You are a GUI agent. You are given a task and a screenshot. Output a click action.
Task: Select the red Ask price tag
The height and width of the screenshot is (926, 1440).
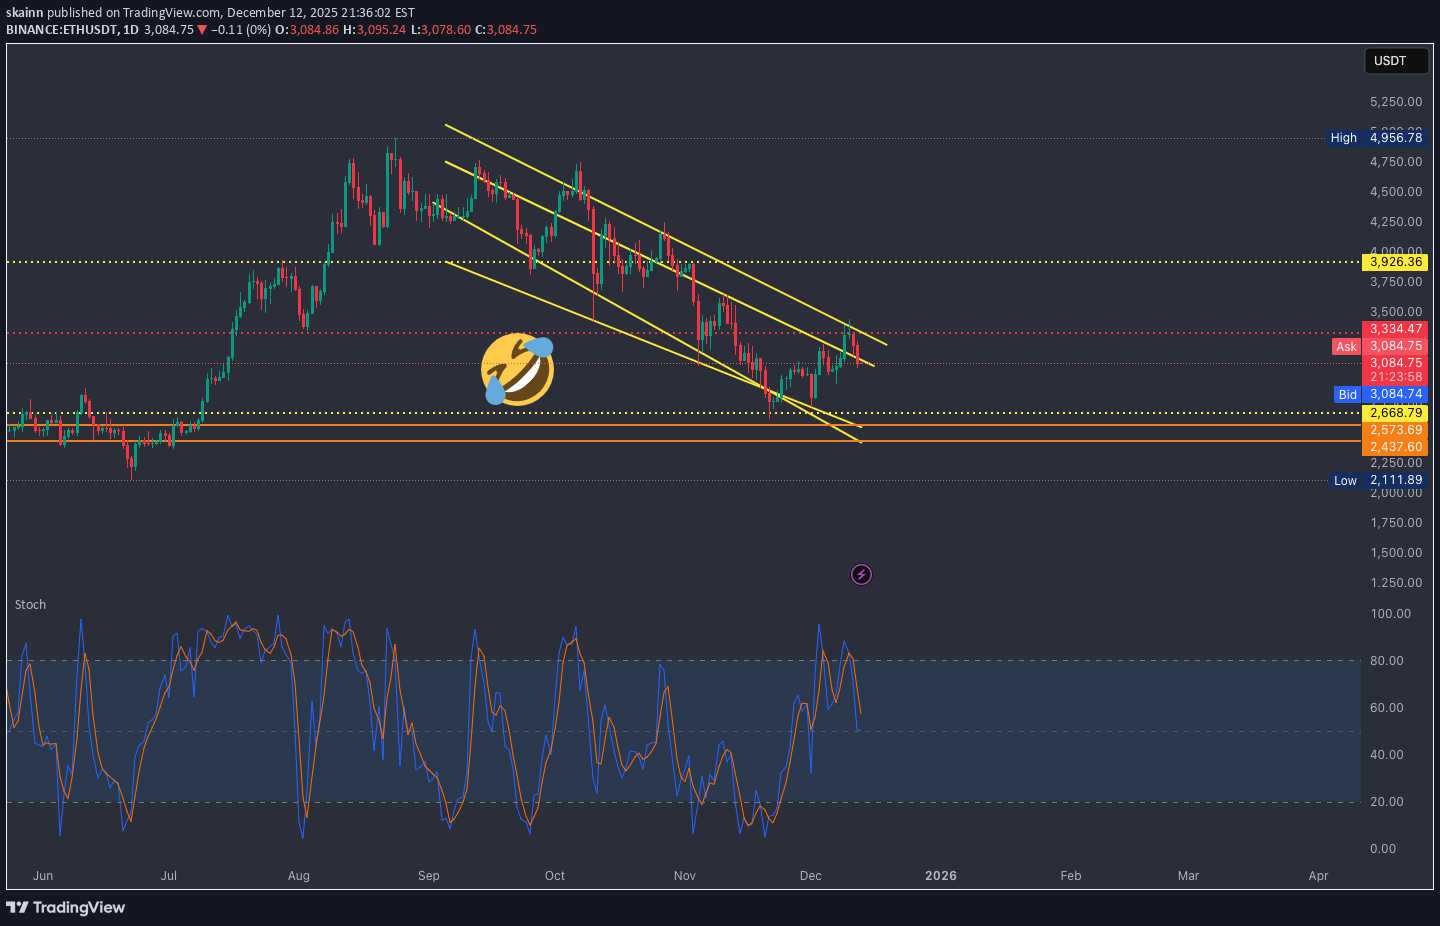click(x=1346, y=347)
